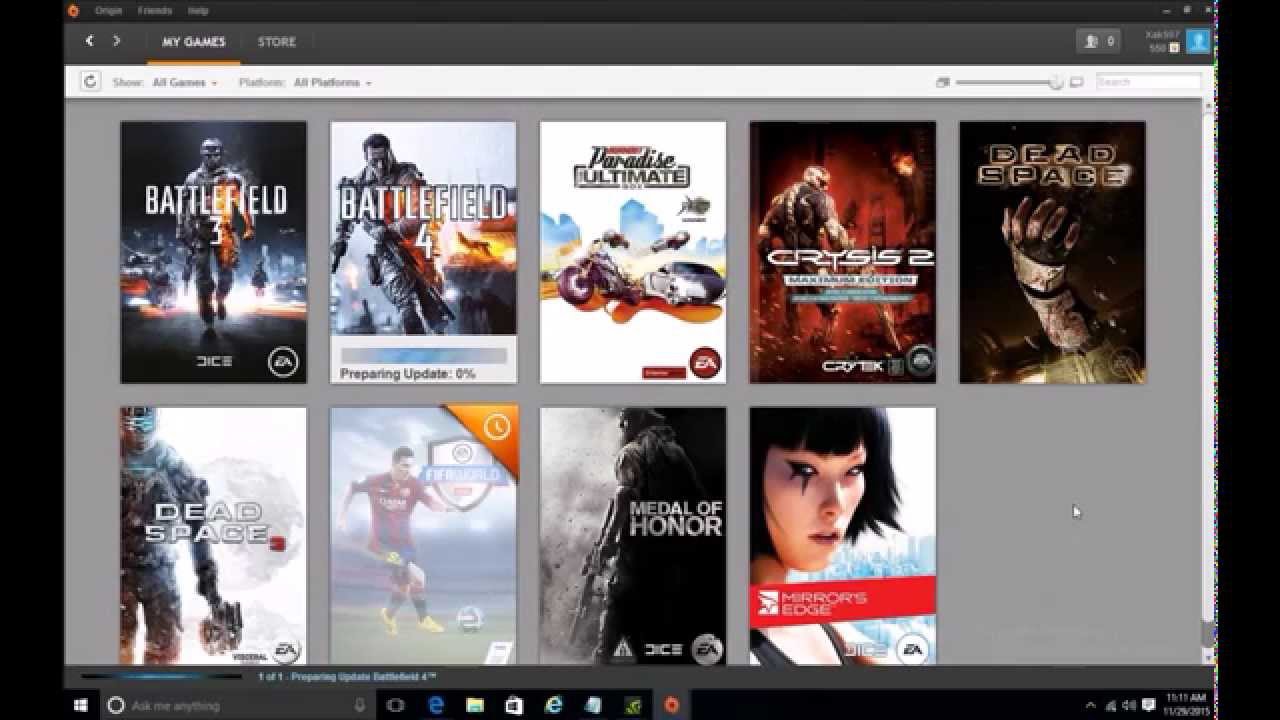Open the Help menu
The image size is (1280, 720).
pyautogui.click(x=198, y=10)
